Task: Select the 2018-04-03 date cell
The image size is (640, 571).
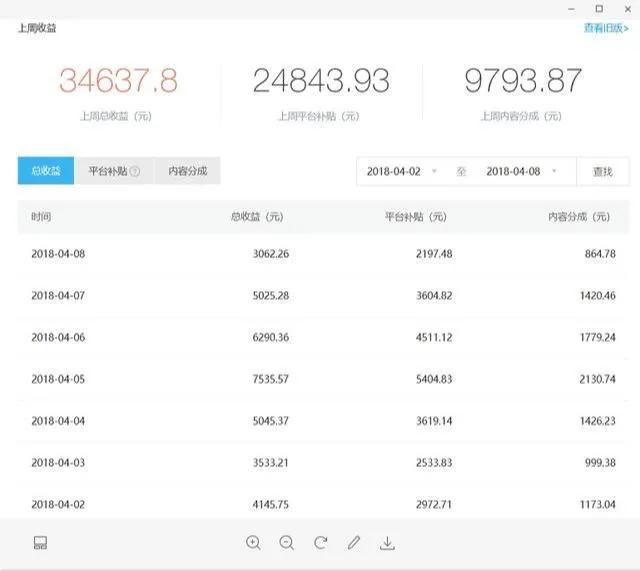Action: tap(58, 463)
